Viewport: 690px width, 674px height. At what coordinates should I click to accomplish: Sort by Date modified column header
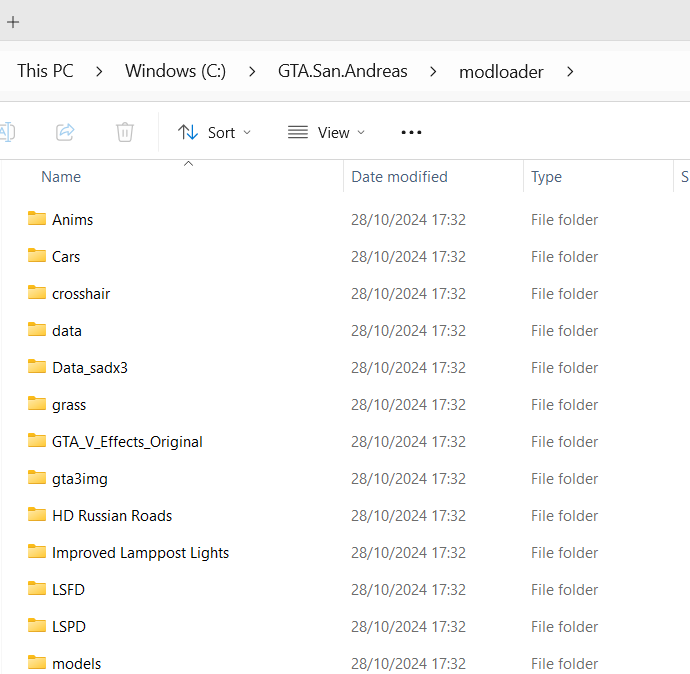[x=399, y=177]
